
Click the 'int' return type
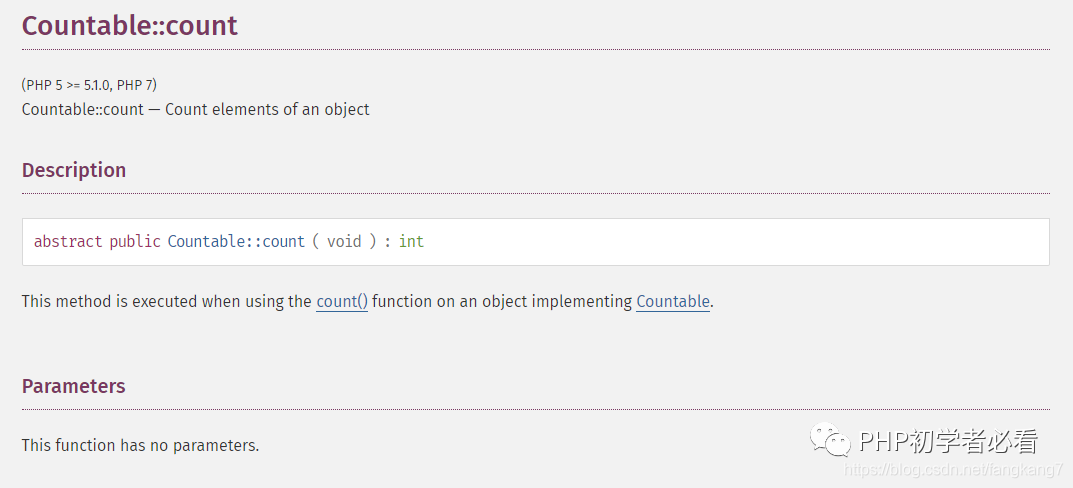tap(411, 242)
